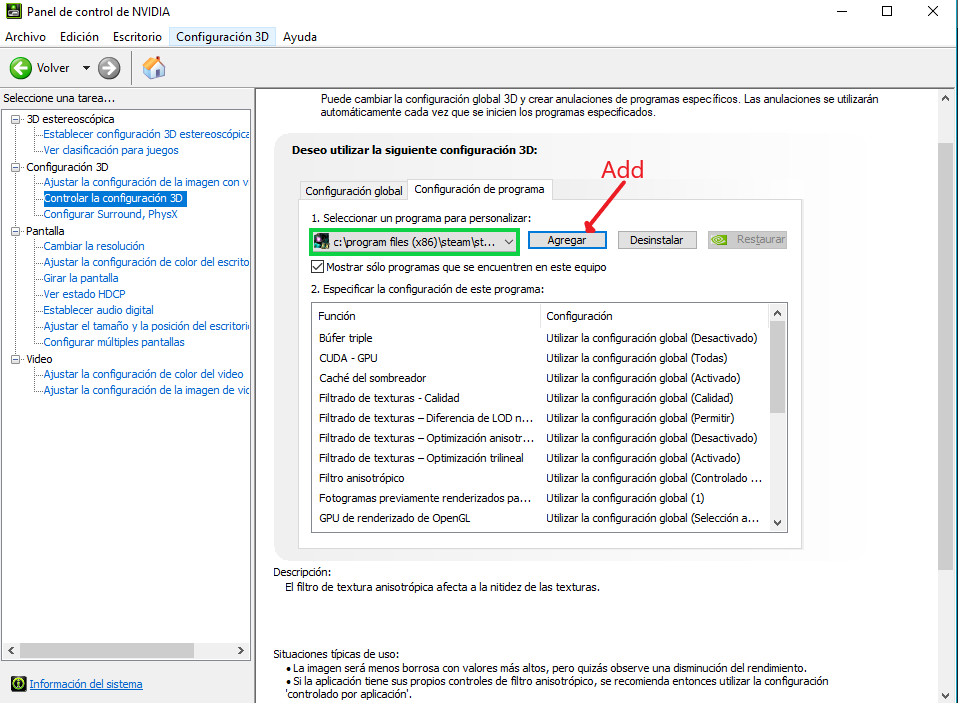Click the Desinstalar button

point(657,240)
